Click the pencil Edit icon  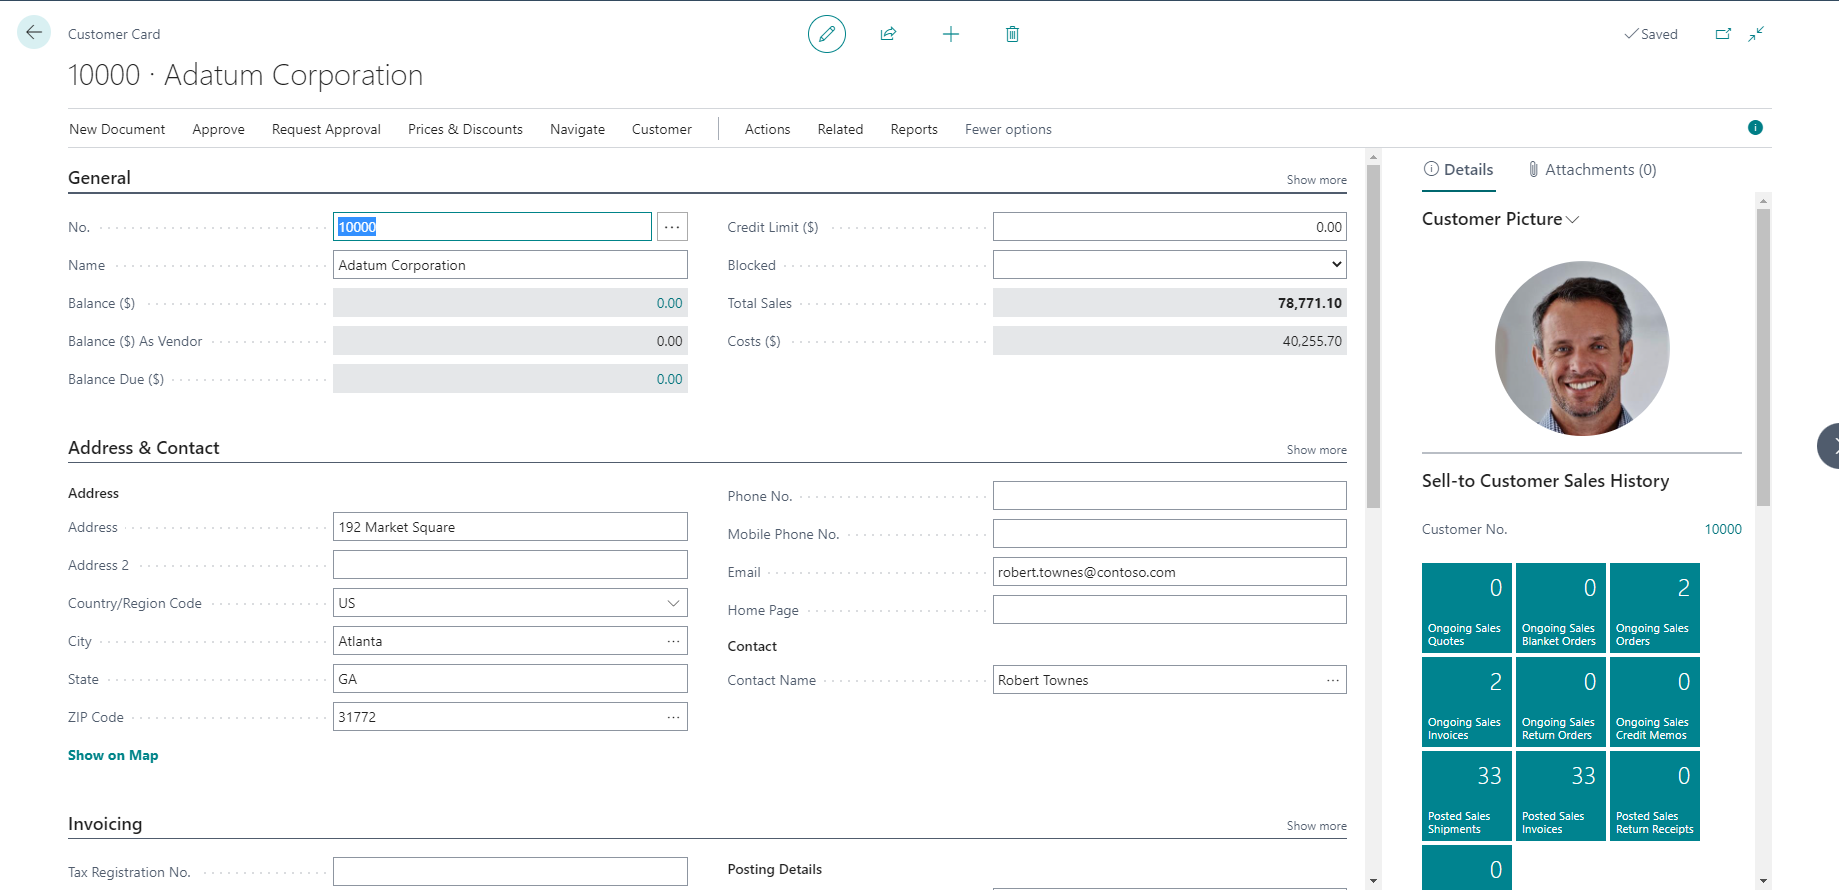pos(826,34)
